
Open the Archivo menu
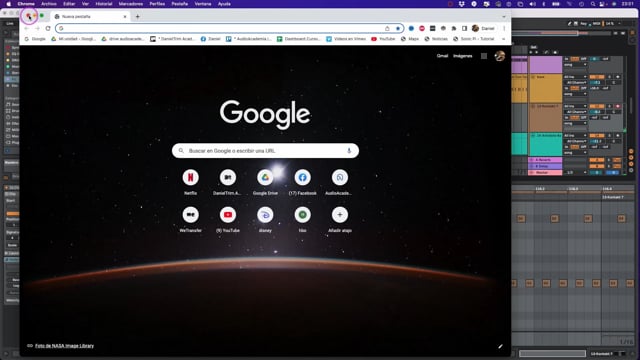49,4
